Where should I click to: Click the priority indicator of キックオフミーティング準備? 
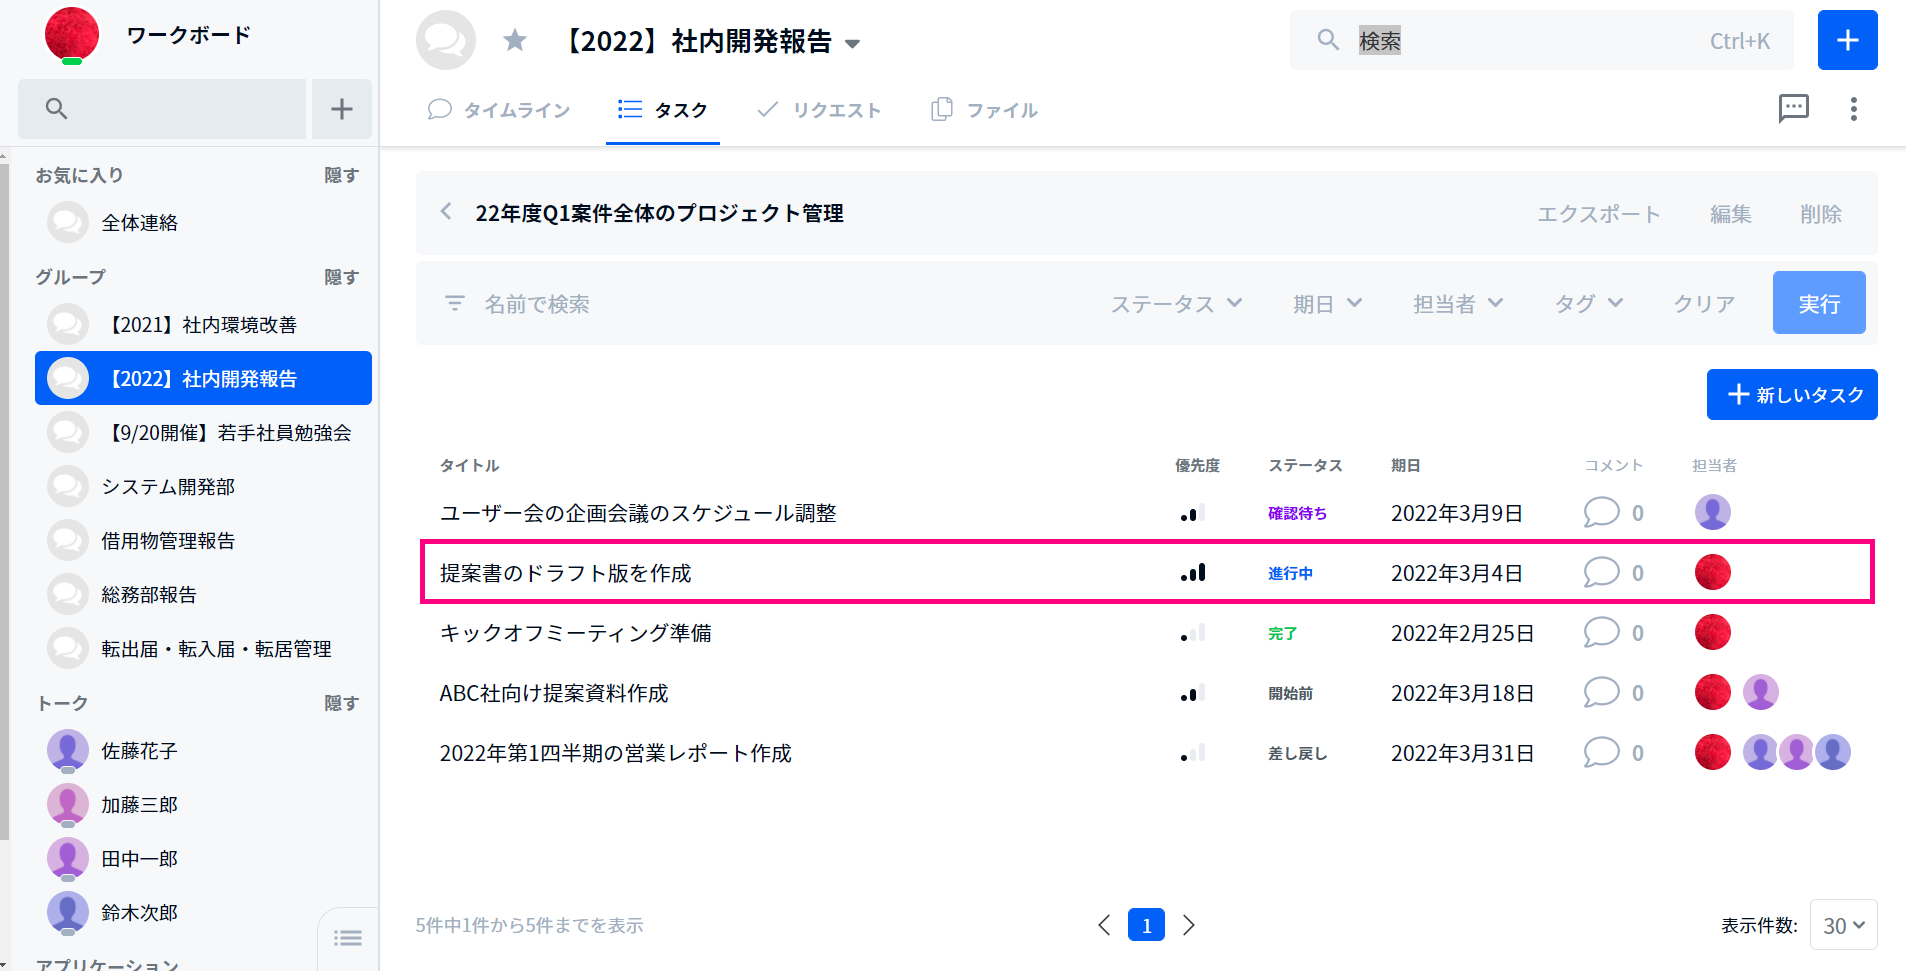click(1192, 632)
